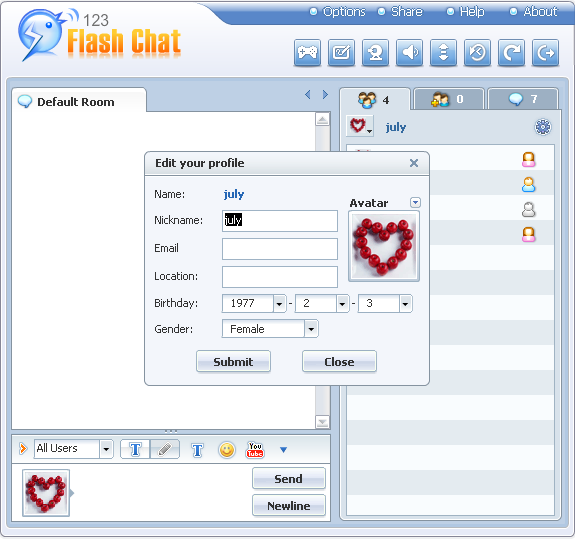
Task: Expand the Avatar selection arrow
Action: [x=415, y=202]
